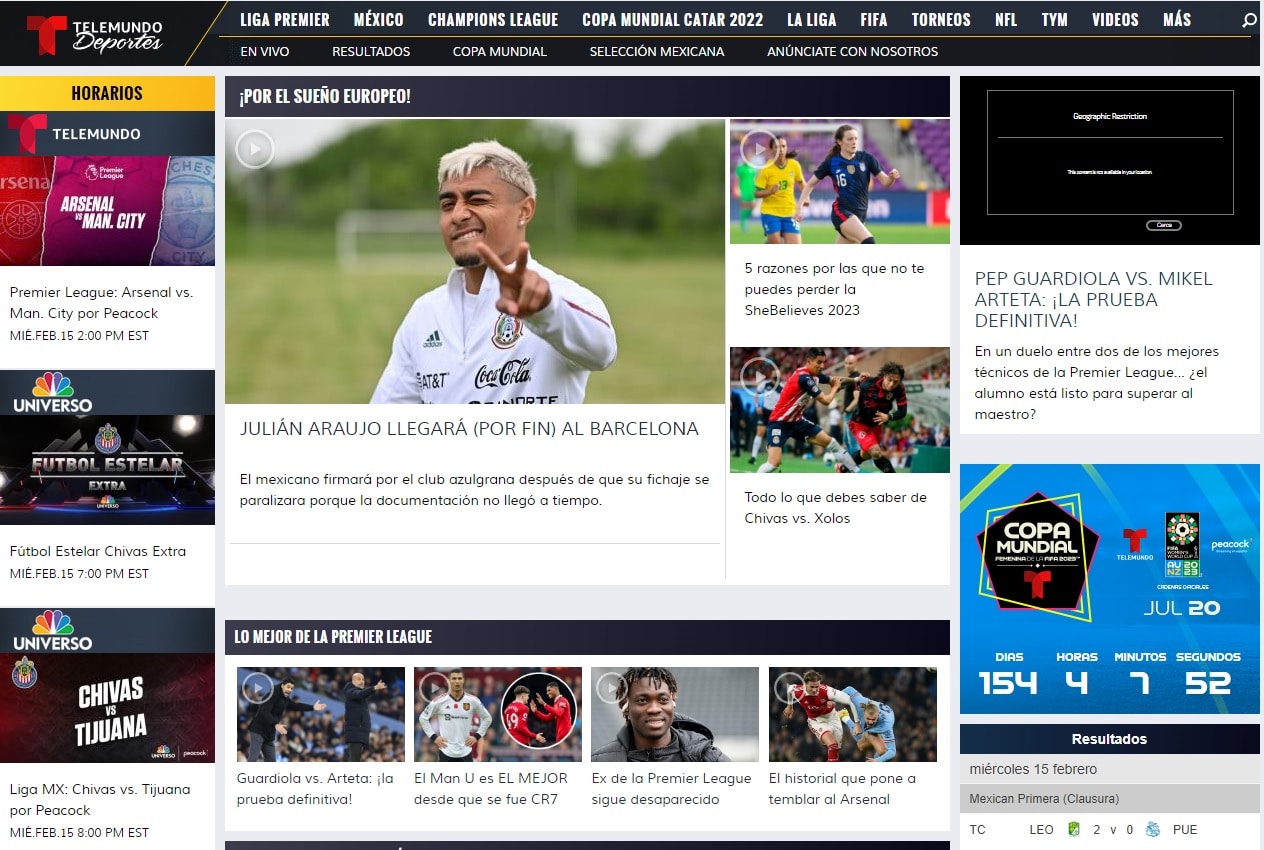The image size is (1264, 850).
Task: Play the Julián Araujo featured video
Action: click(253, 148)
